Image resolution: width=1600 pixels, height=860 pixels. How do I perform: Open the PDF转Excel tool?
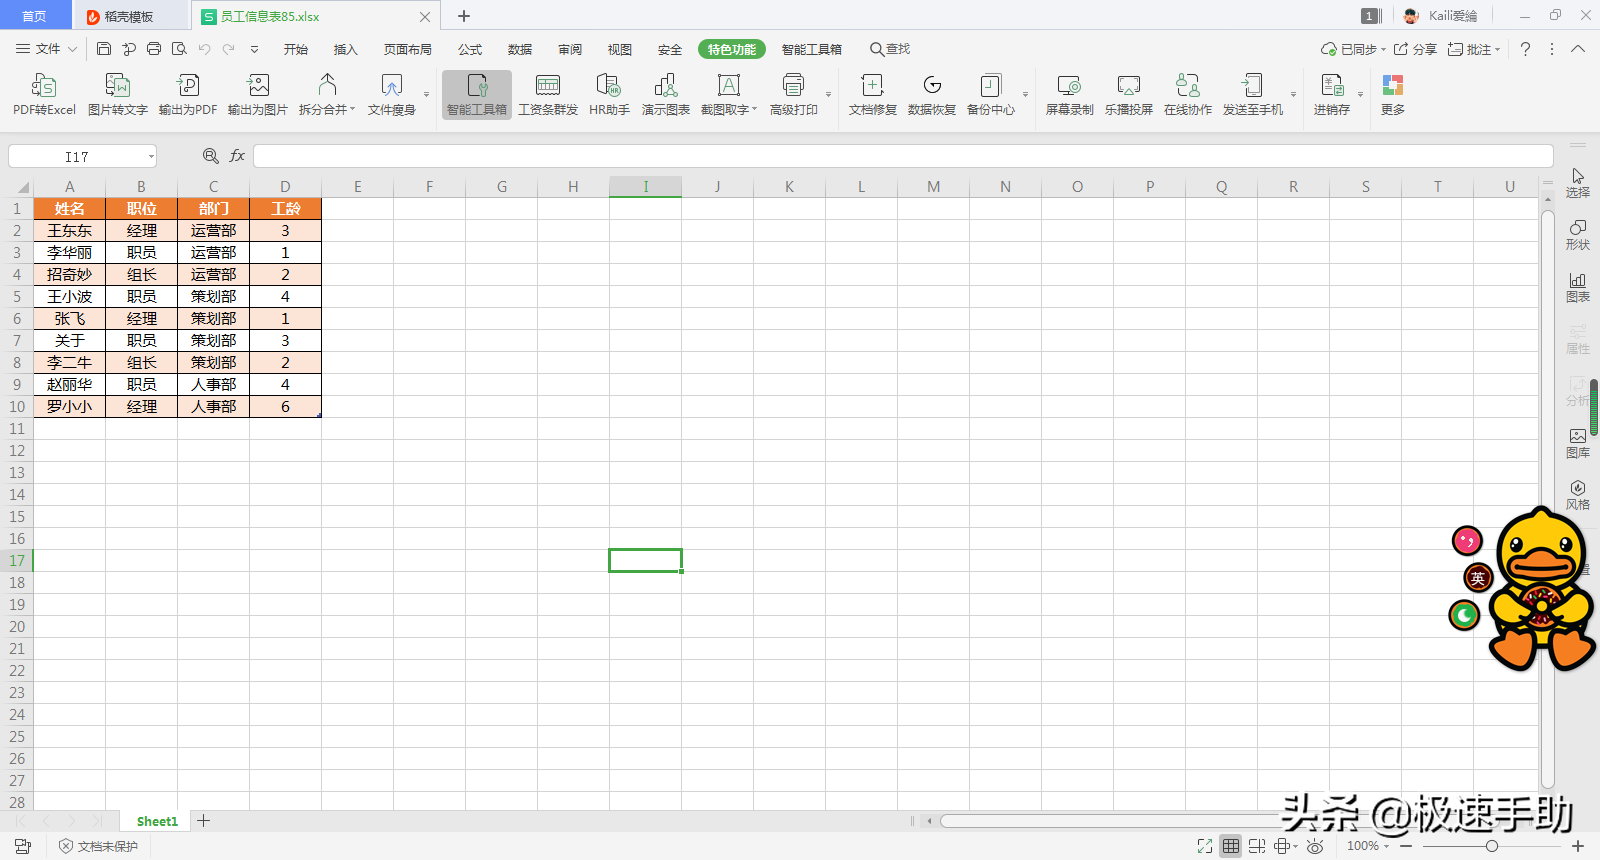(44, 95)
